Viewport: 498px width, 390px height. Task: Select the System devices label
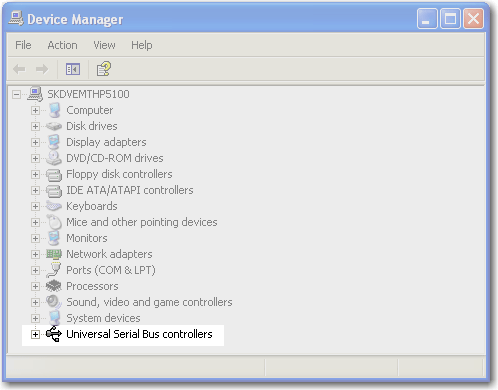[x=103, y=318]
